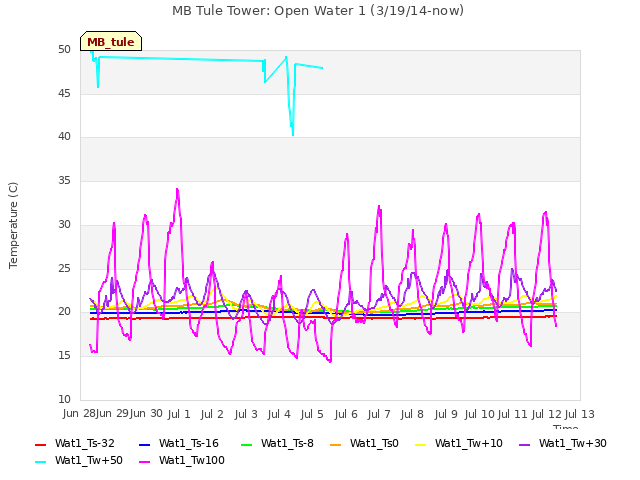Click the Jul 5 x-axis label
Image resolution: width=640 pixels, height=480 pixels.
click(x=312, y=414)
